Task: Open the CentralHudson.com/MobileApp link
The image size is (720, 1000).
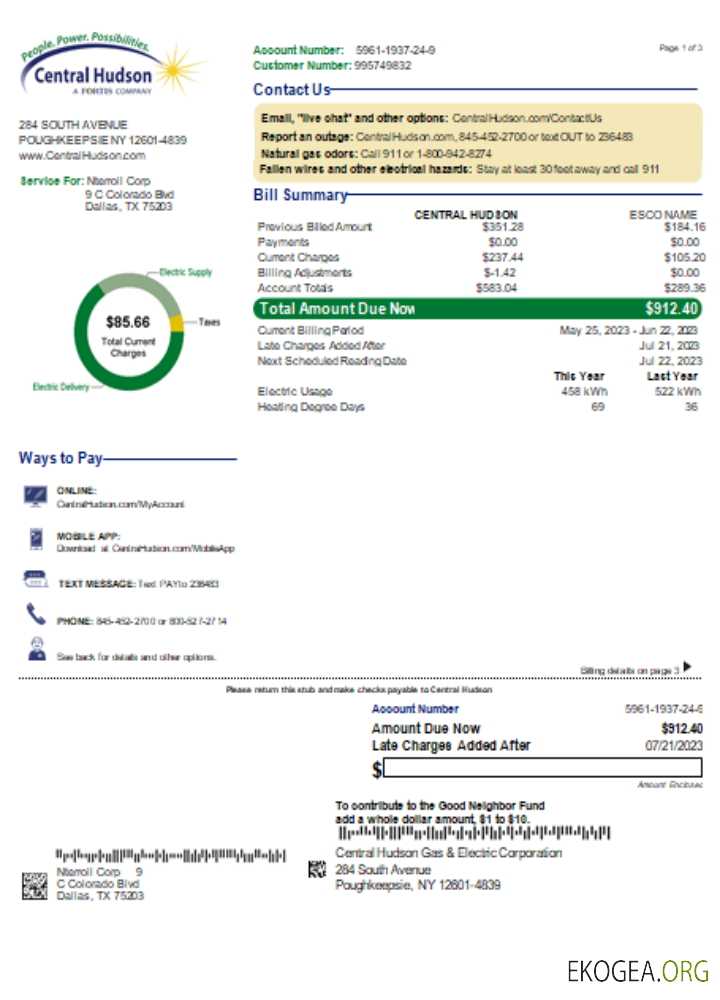Action: coord(173,548)
